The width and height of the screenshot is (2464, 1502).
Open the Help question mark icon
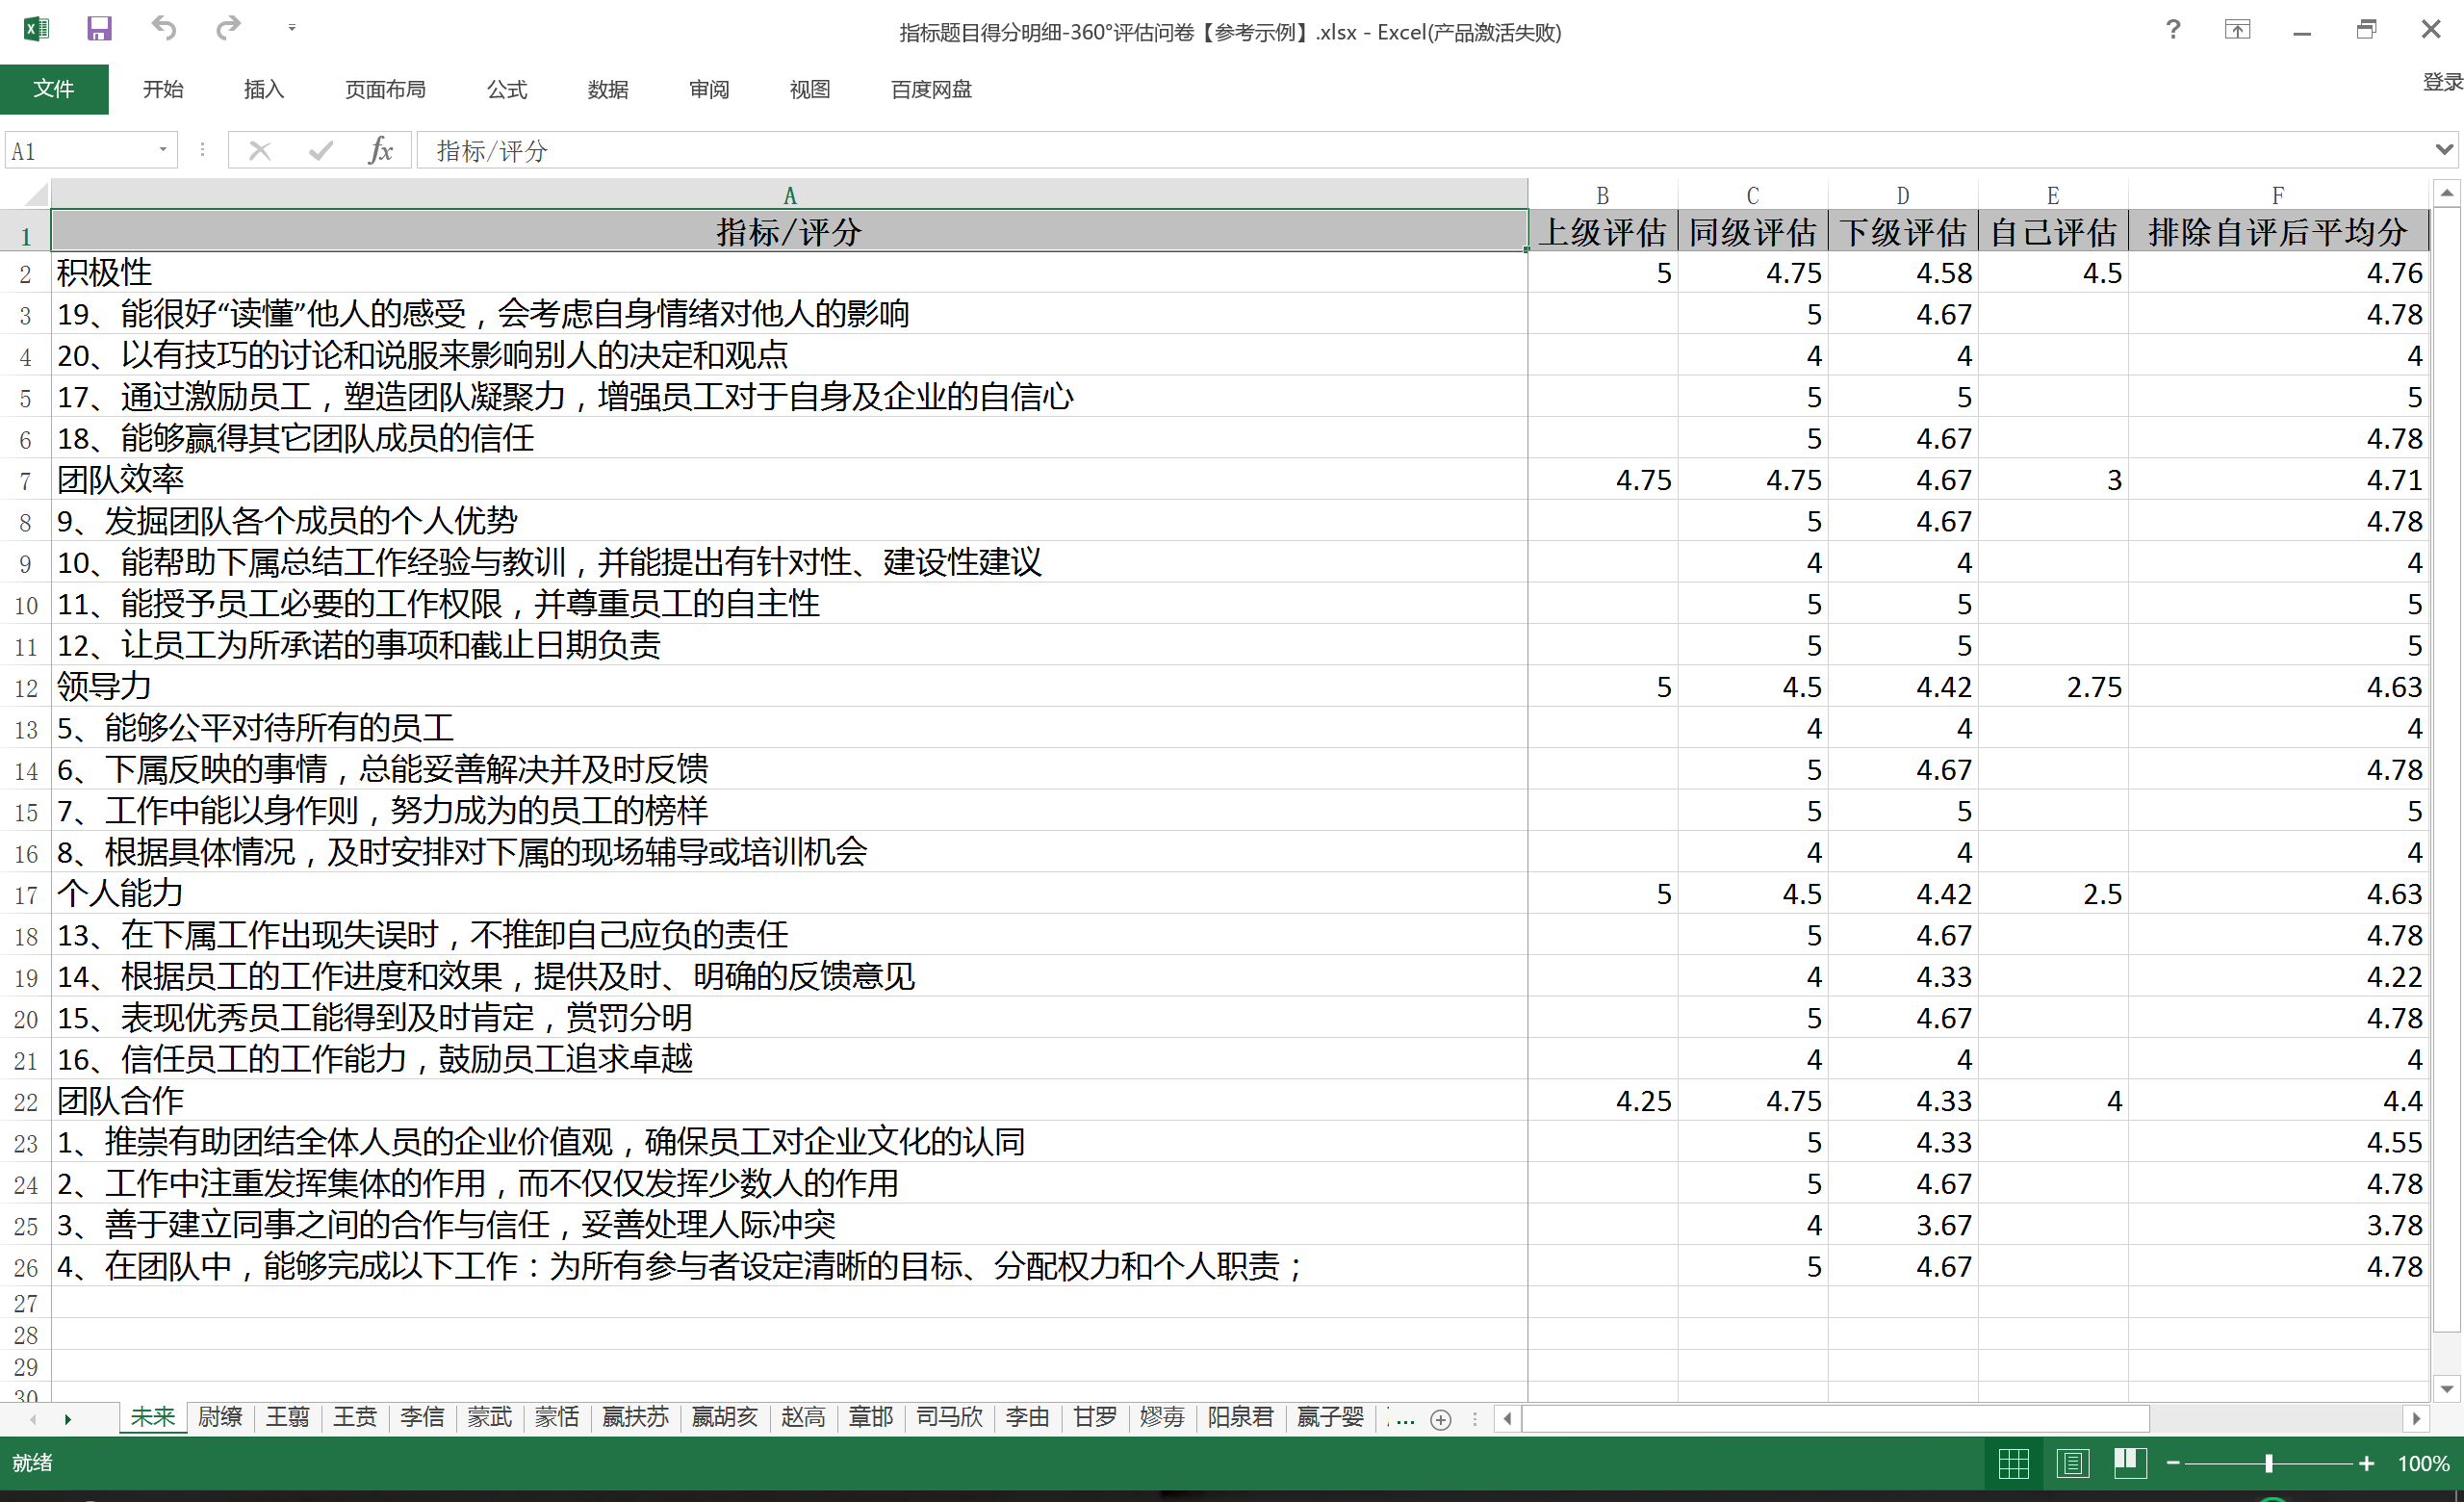point(2172,30)
